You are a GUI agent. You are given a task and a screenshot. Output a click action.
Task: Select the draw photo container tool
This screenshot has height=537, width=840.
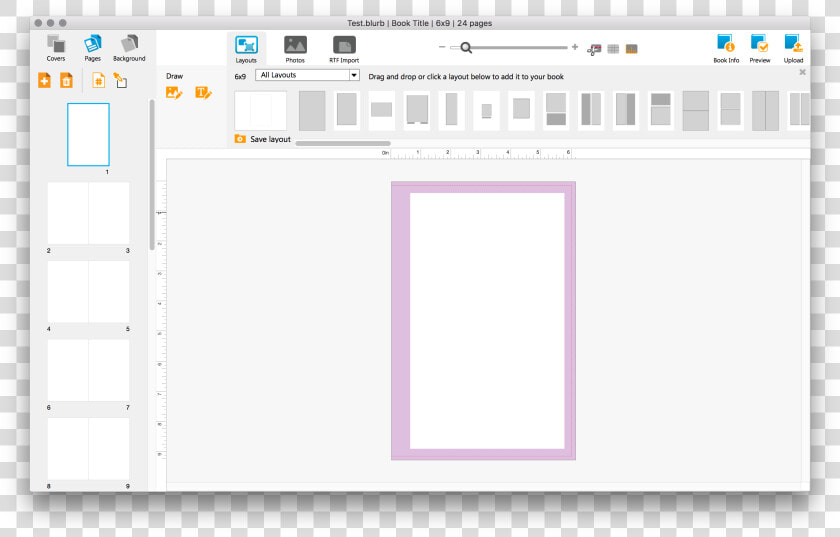[x=174, y=93]
